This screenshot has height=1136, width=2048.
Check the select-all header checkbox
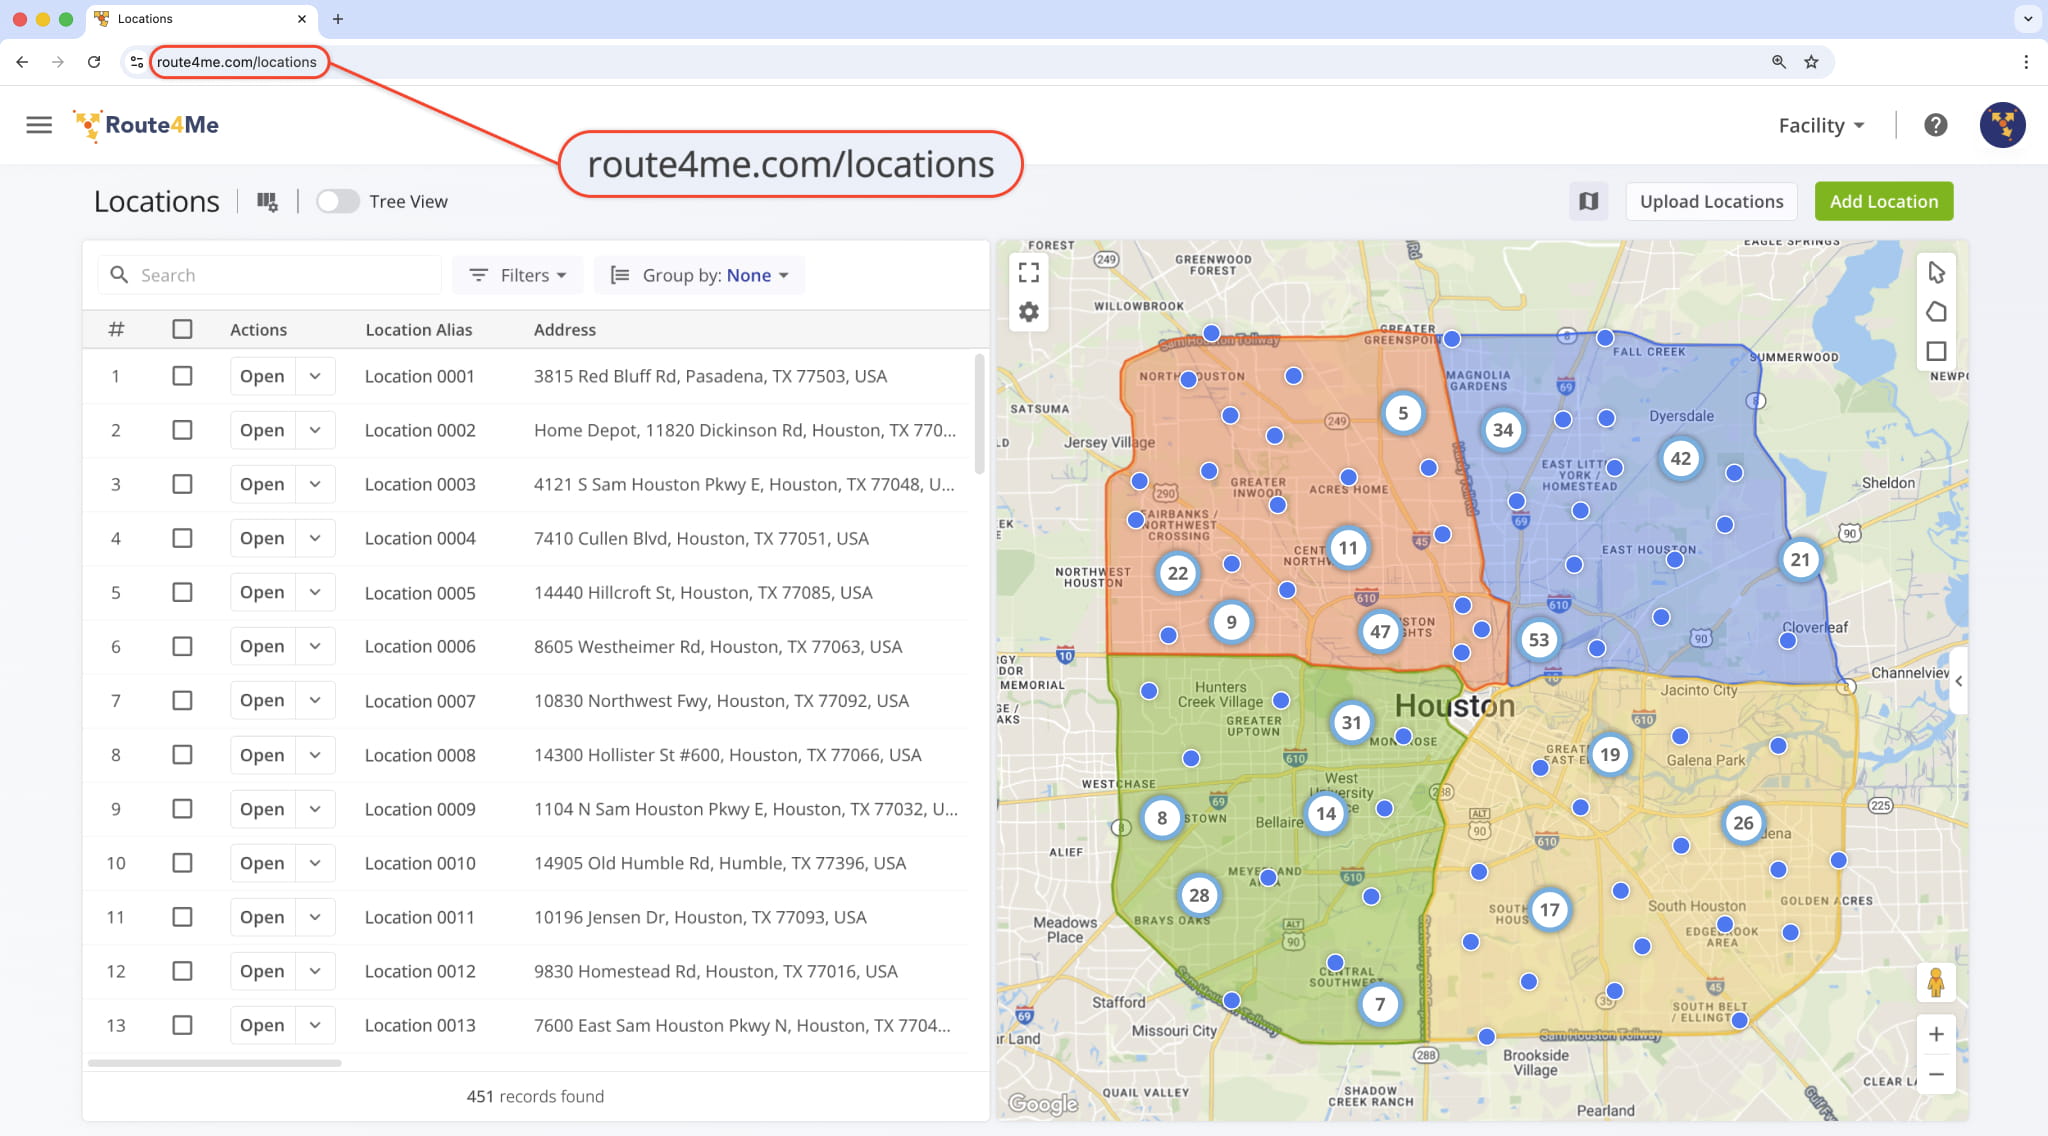tap(182, 329)
